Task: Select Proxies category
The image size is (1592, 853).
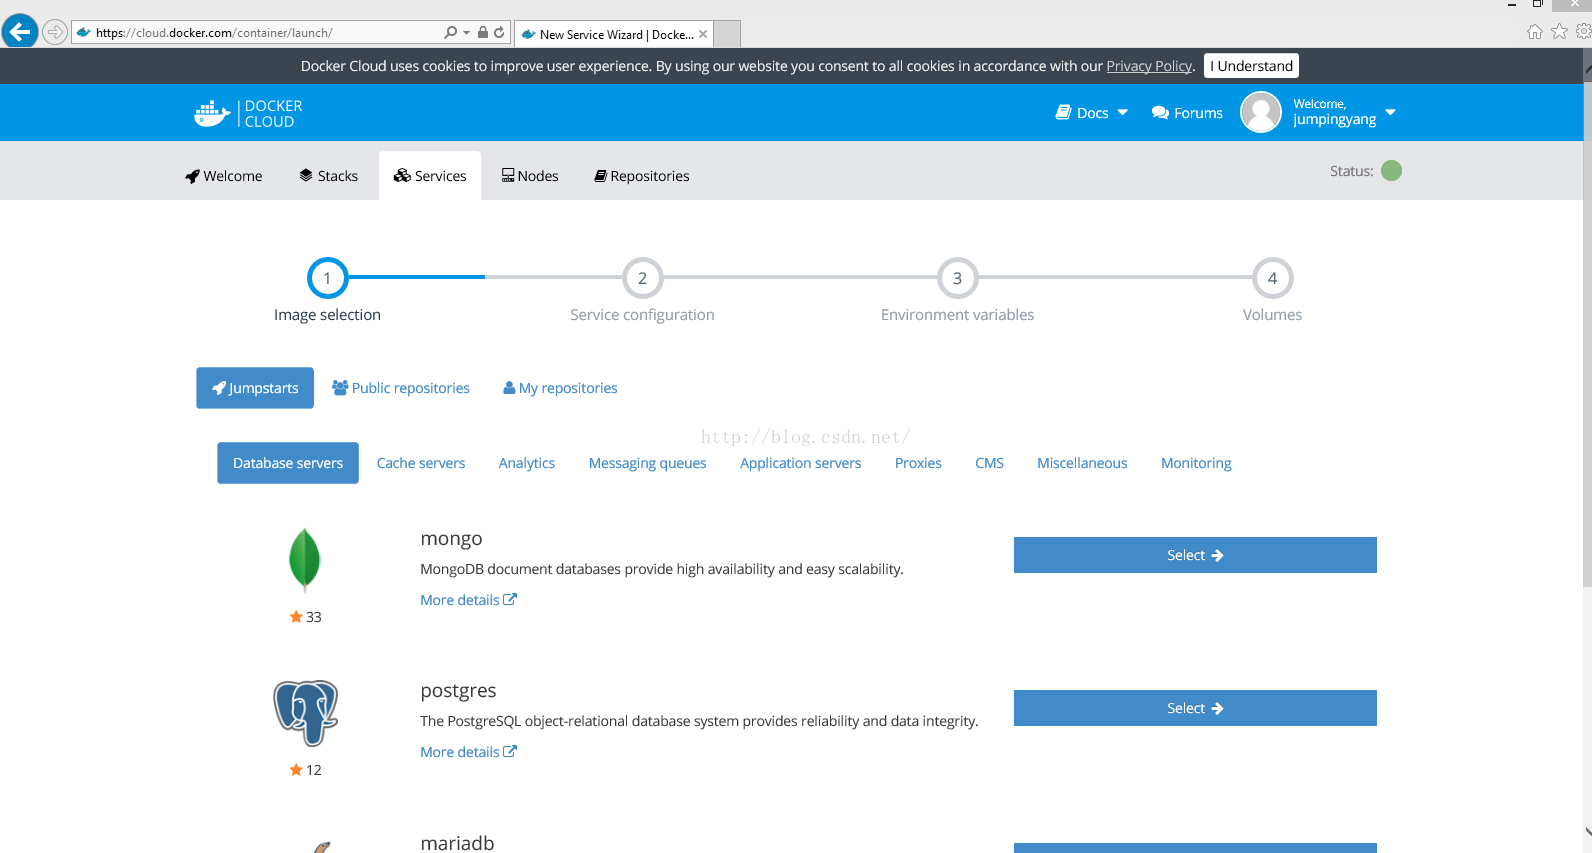Action: click(x=918, y=463)
